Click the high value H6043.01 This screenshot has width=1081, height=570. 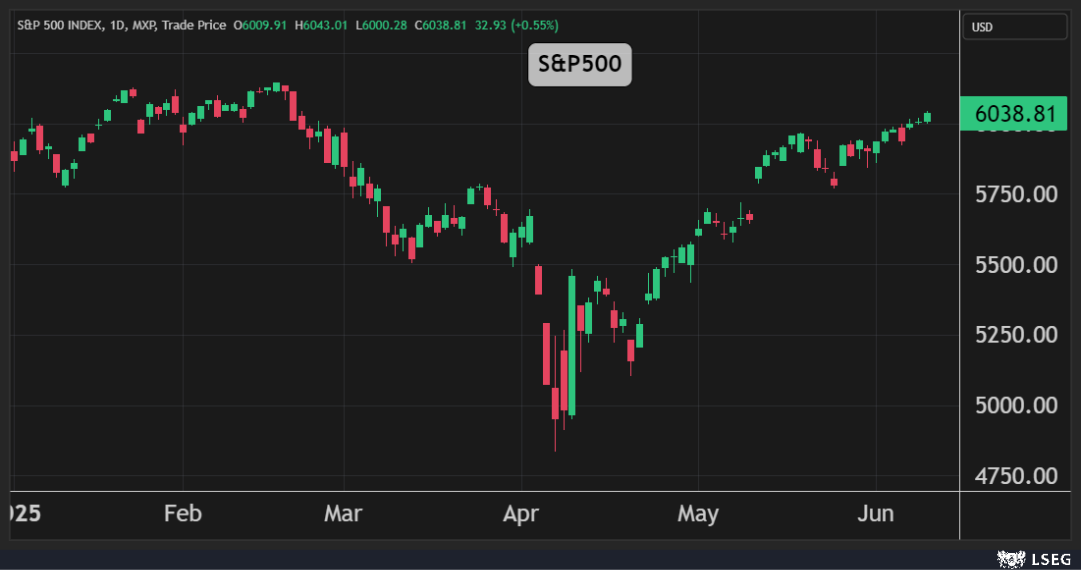(x=321, y=26)
